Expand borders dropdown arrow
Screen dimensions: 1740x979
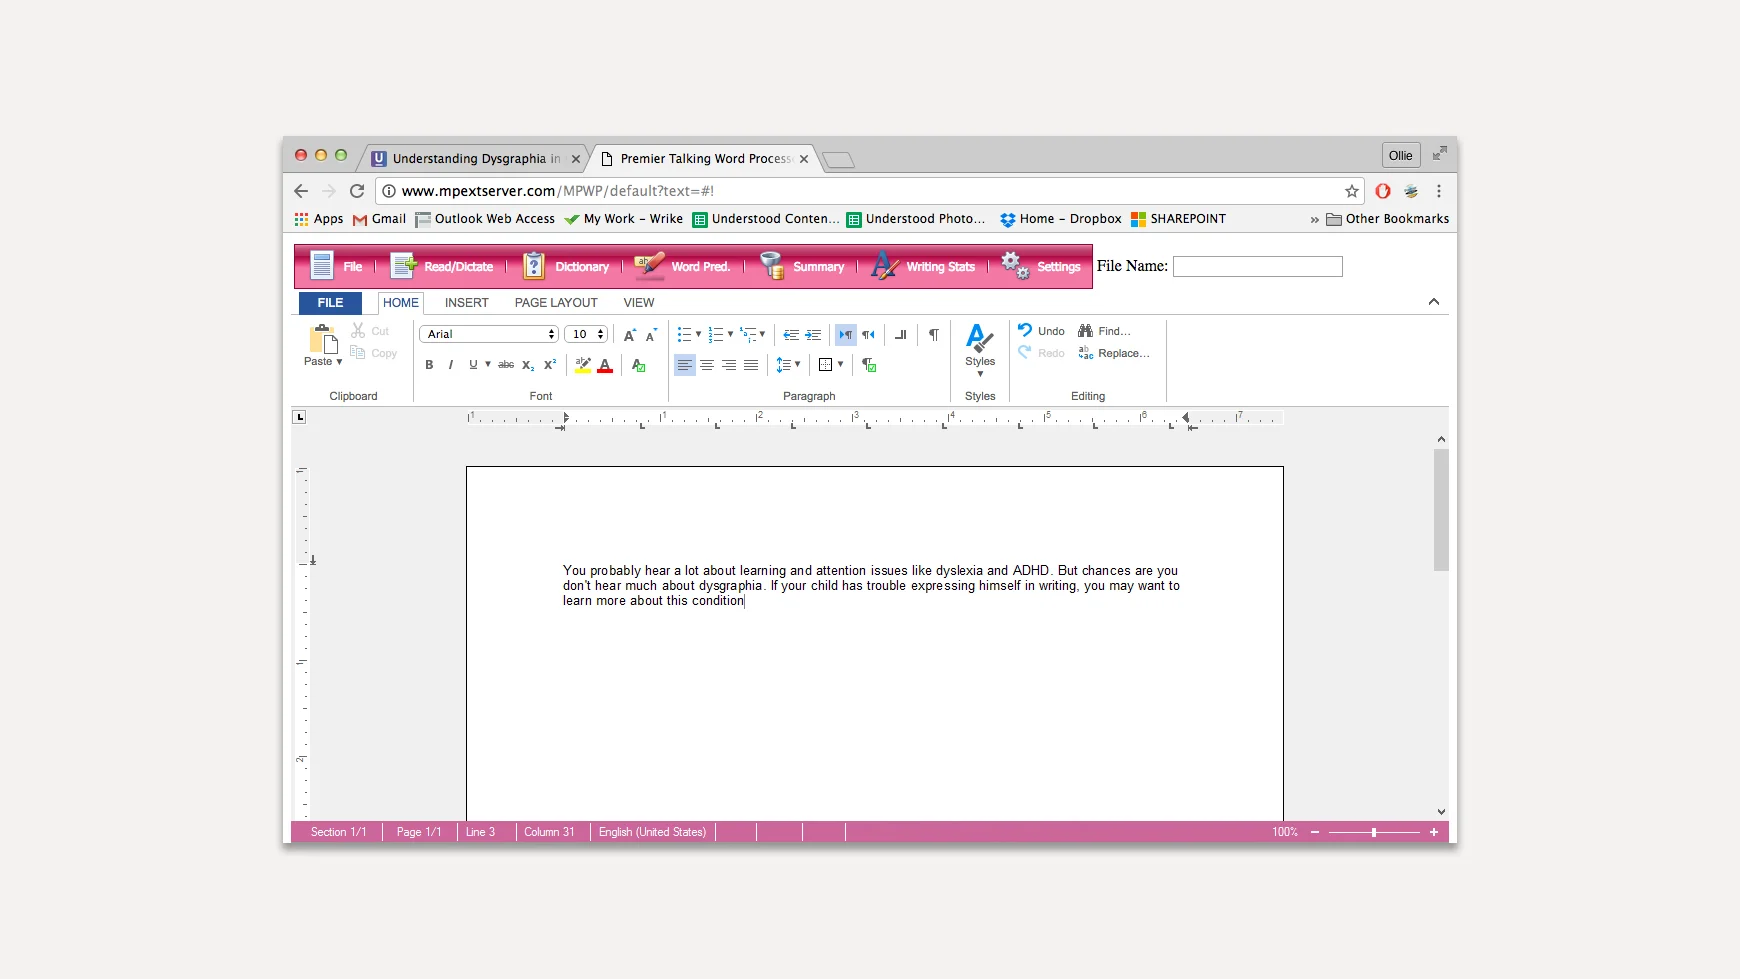(x=840, y=365)
